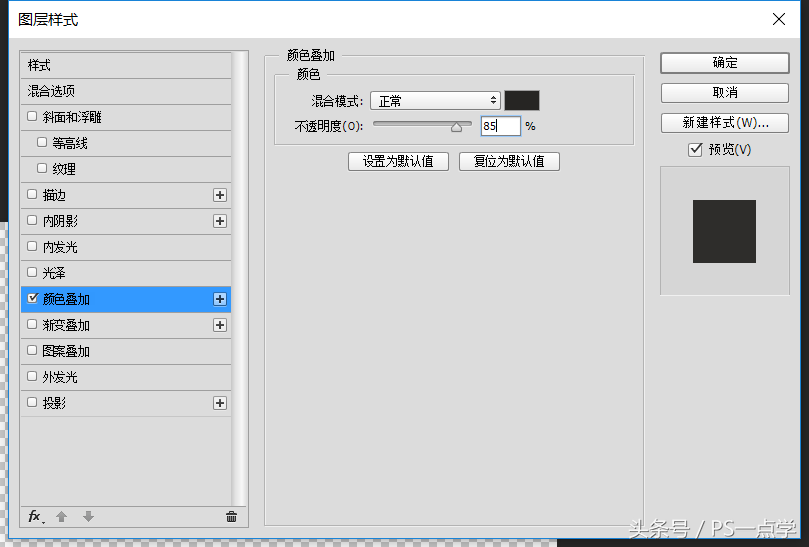Image resolution: width=809 pixels, height=547 pixels.
Task: Enable the 纹理 checkbox
Action: (42, 168)
